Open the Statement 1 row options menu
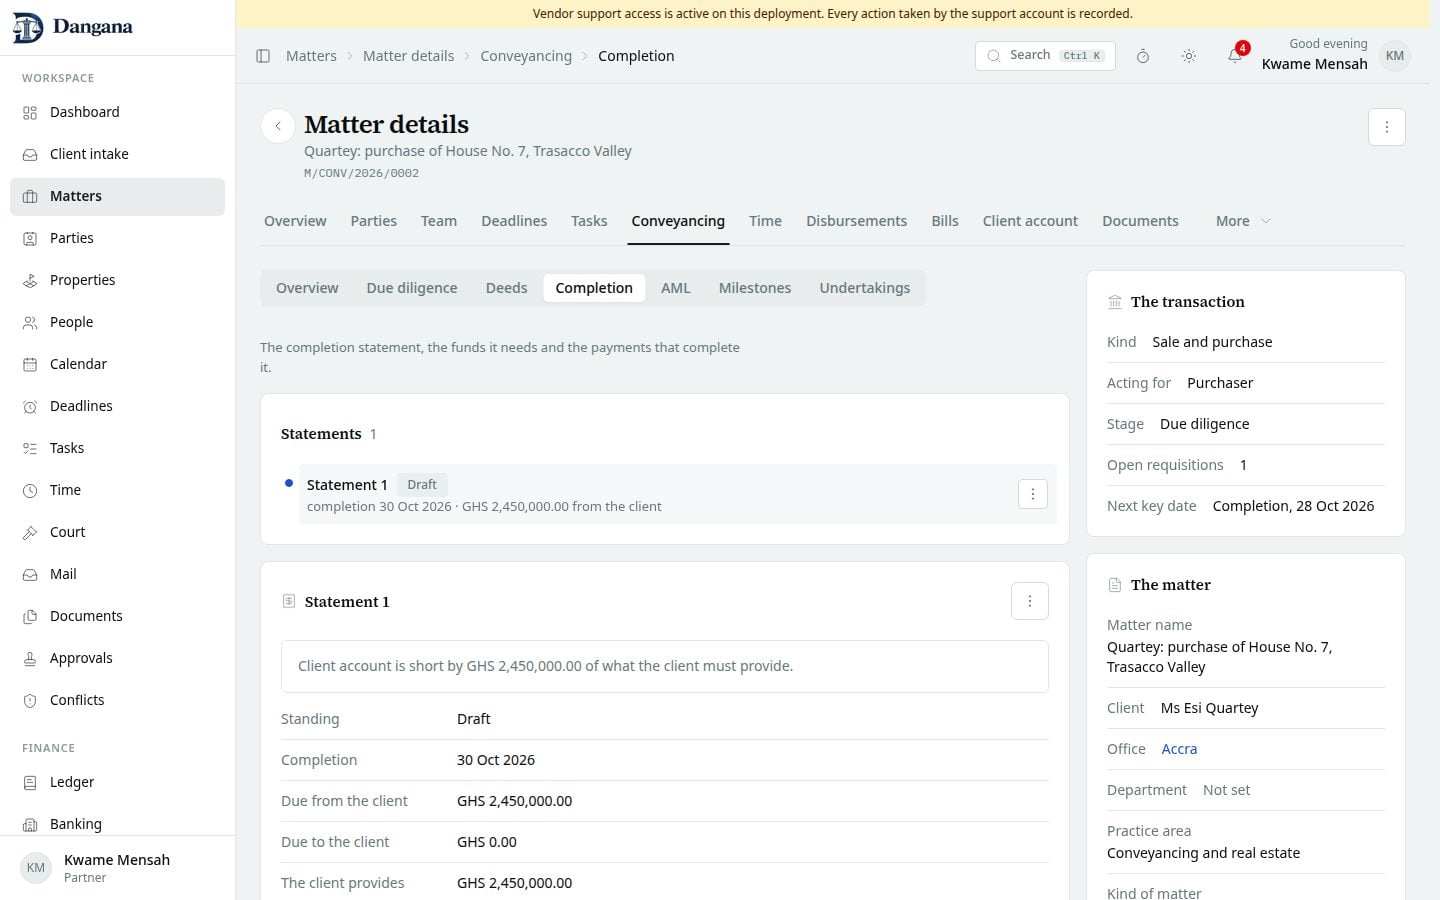 [x=1033, y=494]
